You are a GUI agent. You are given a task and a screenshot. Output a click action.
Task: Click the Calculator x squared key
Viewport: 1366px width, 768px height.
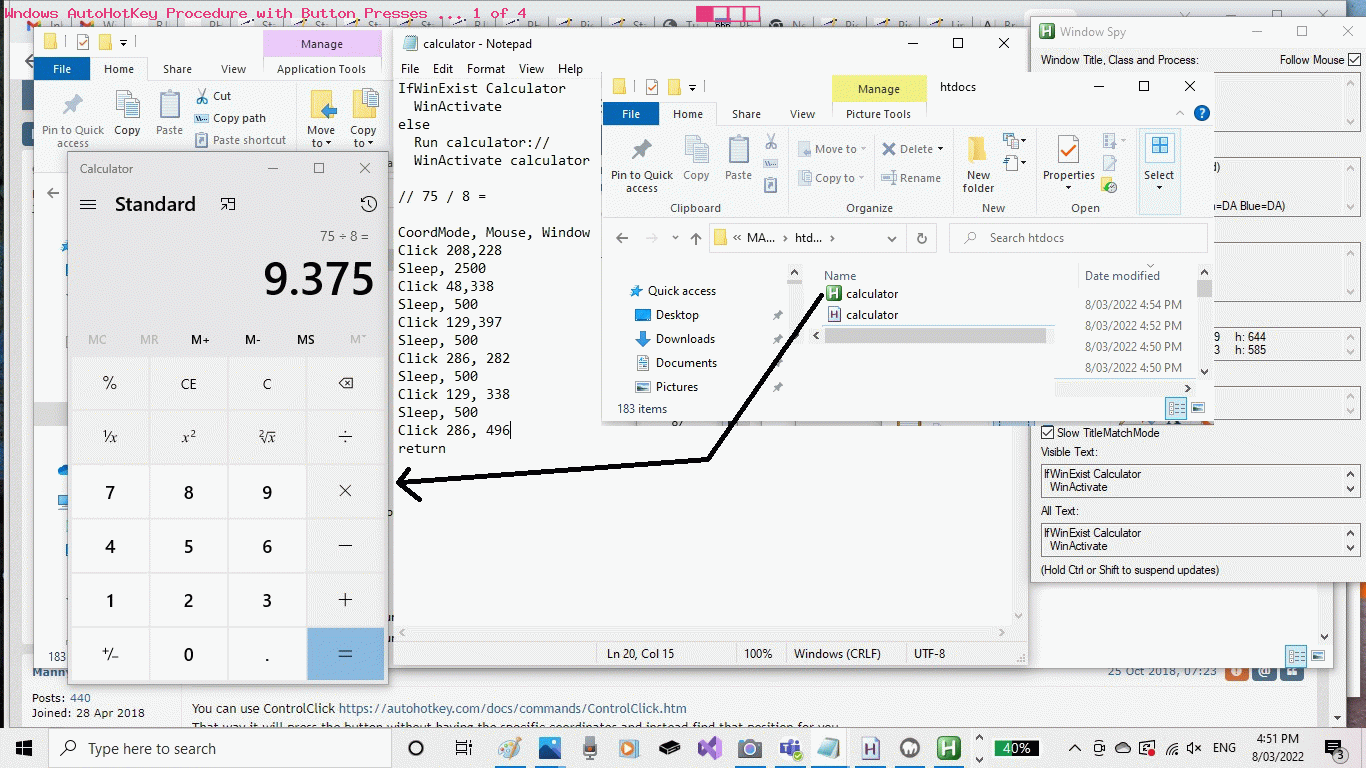click(188, 437)
